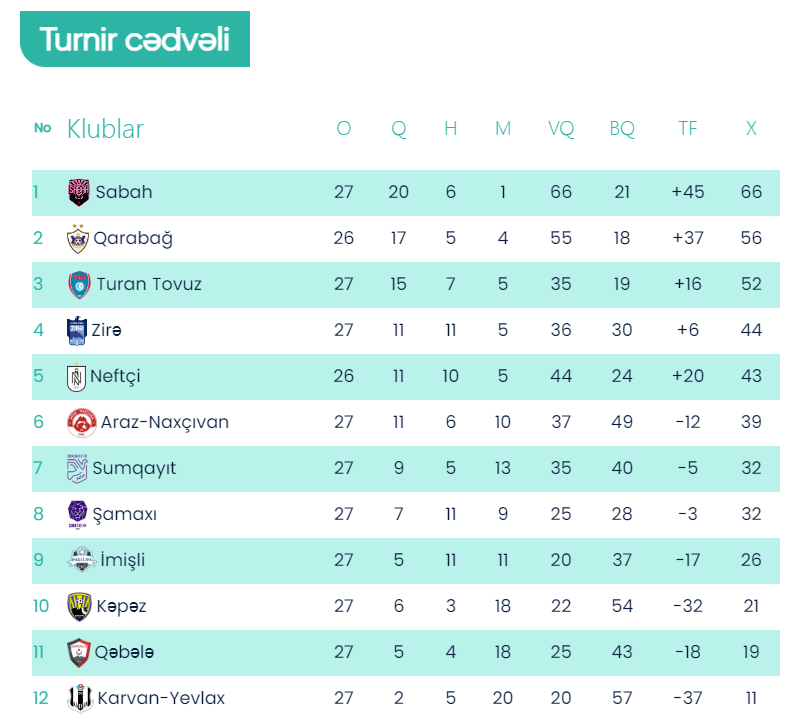Click the Qəbələ club shield logo
792x726 pixels.
coord(79,652)
